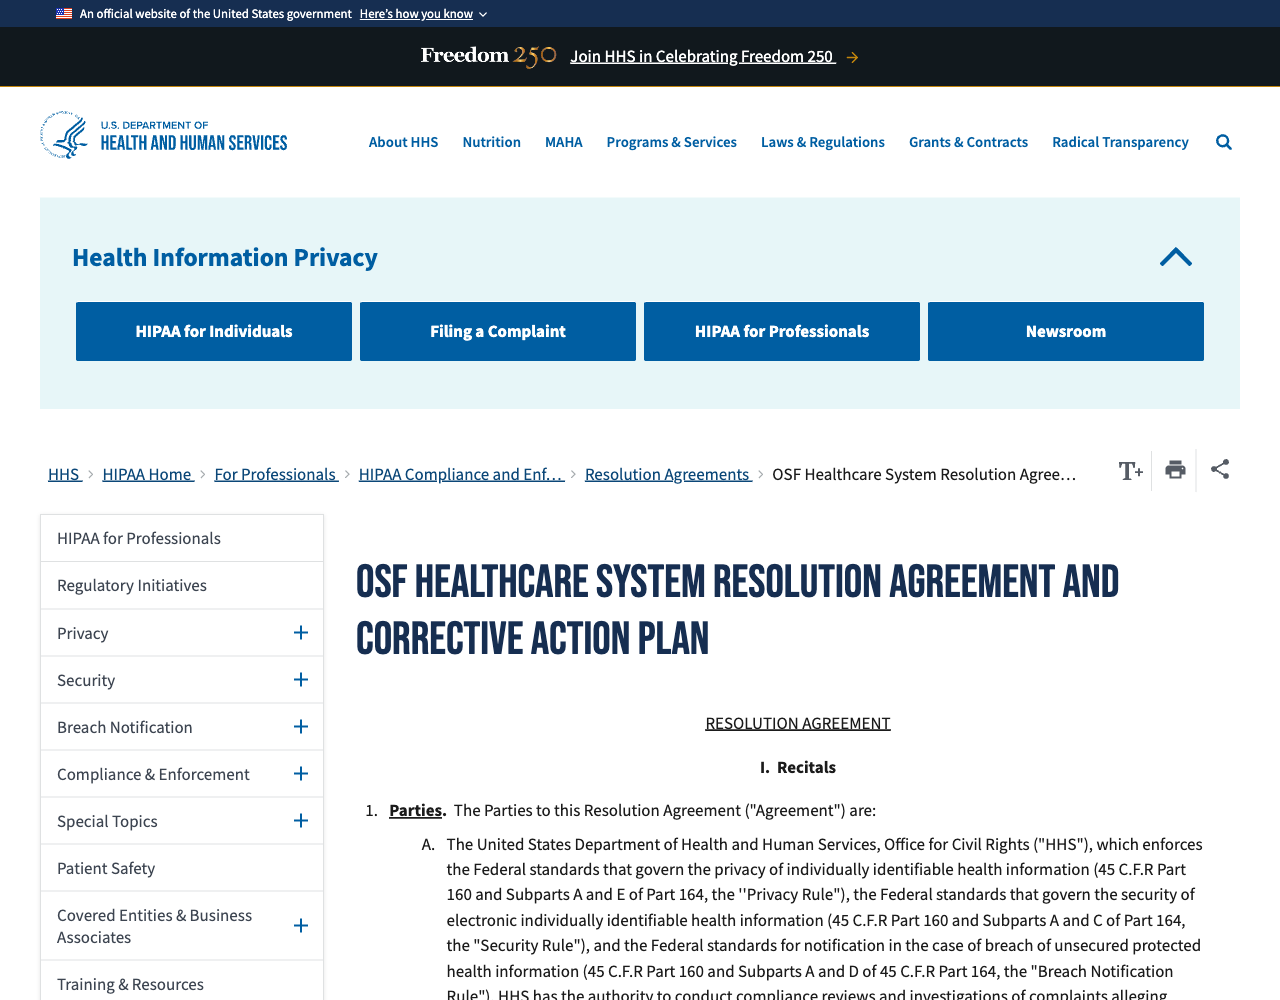1280x1000 pixels.
Task: Expand the Privacy sidebar section
Action: coord(301,633)
